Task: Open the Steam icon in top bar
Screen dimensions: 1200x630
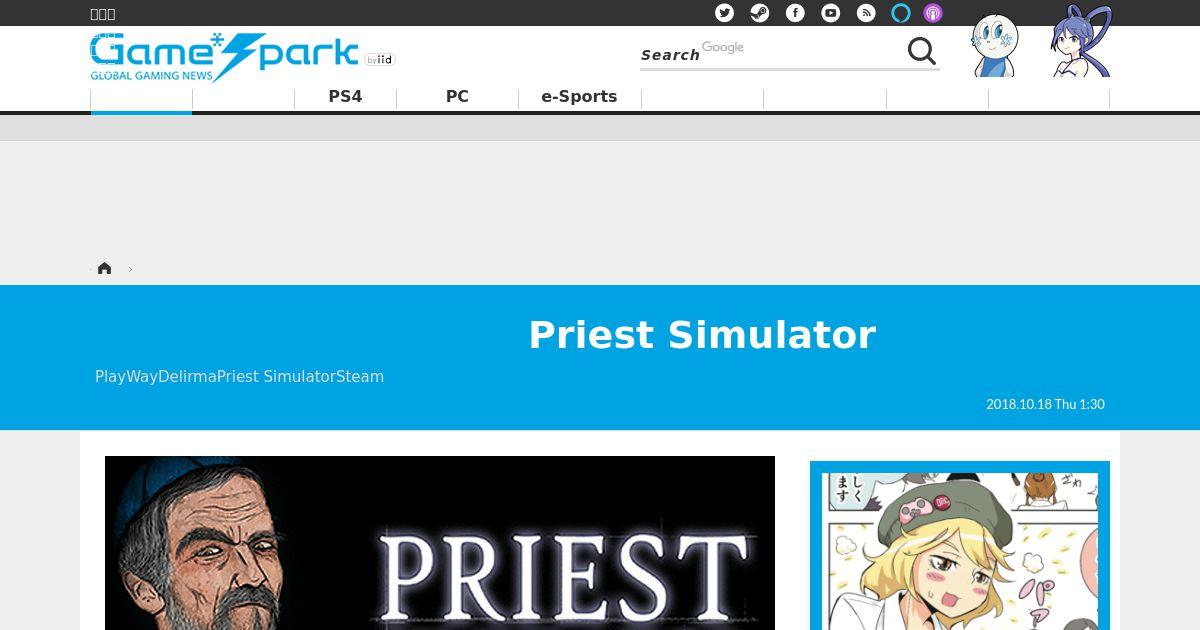Action: (x=760, y=13)
